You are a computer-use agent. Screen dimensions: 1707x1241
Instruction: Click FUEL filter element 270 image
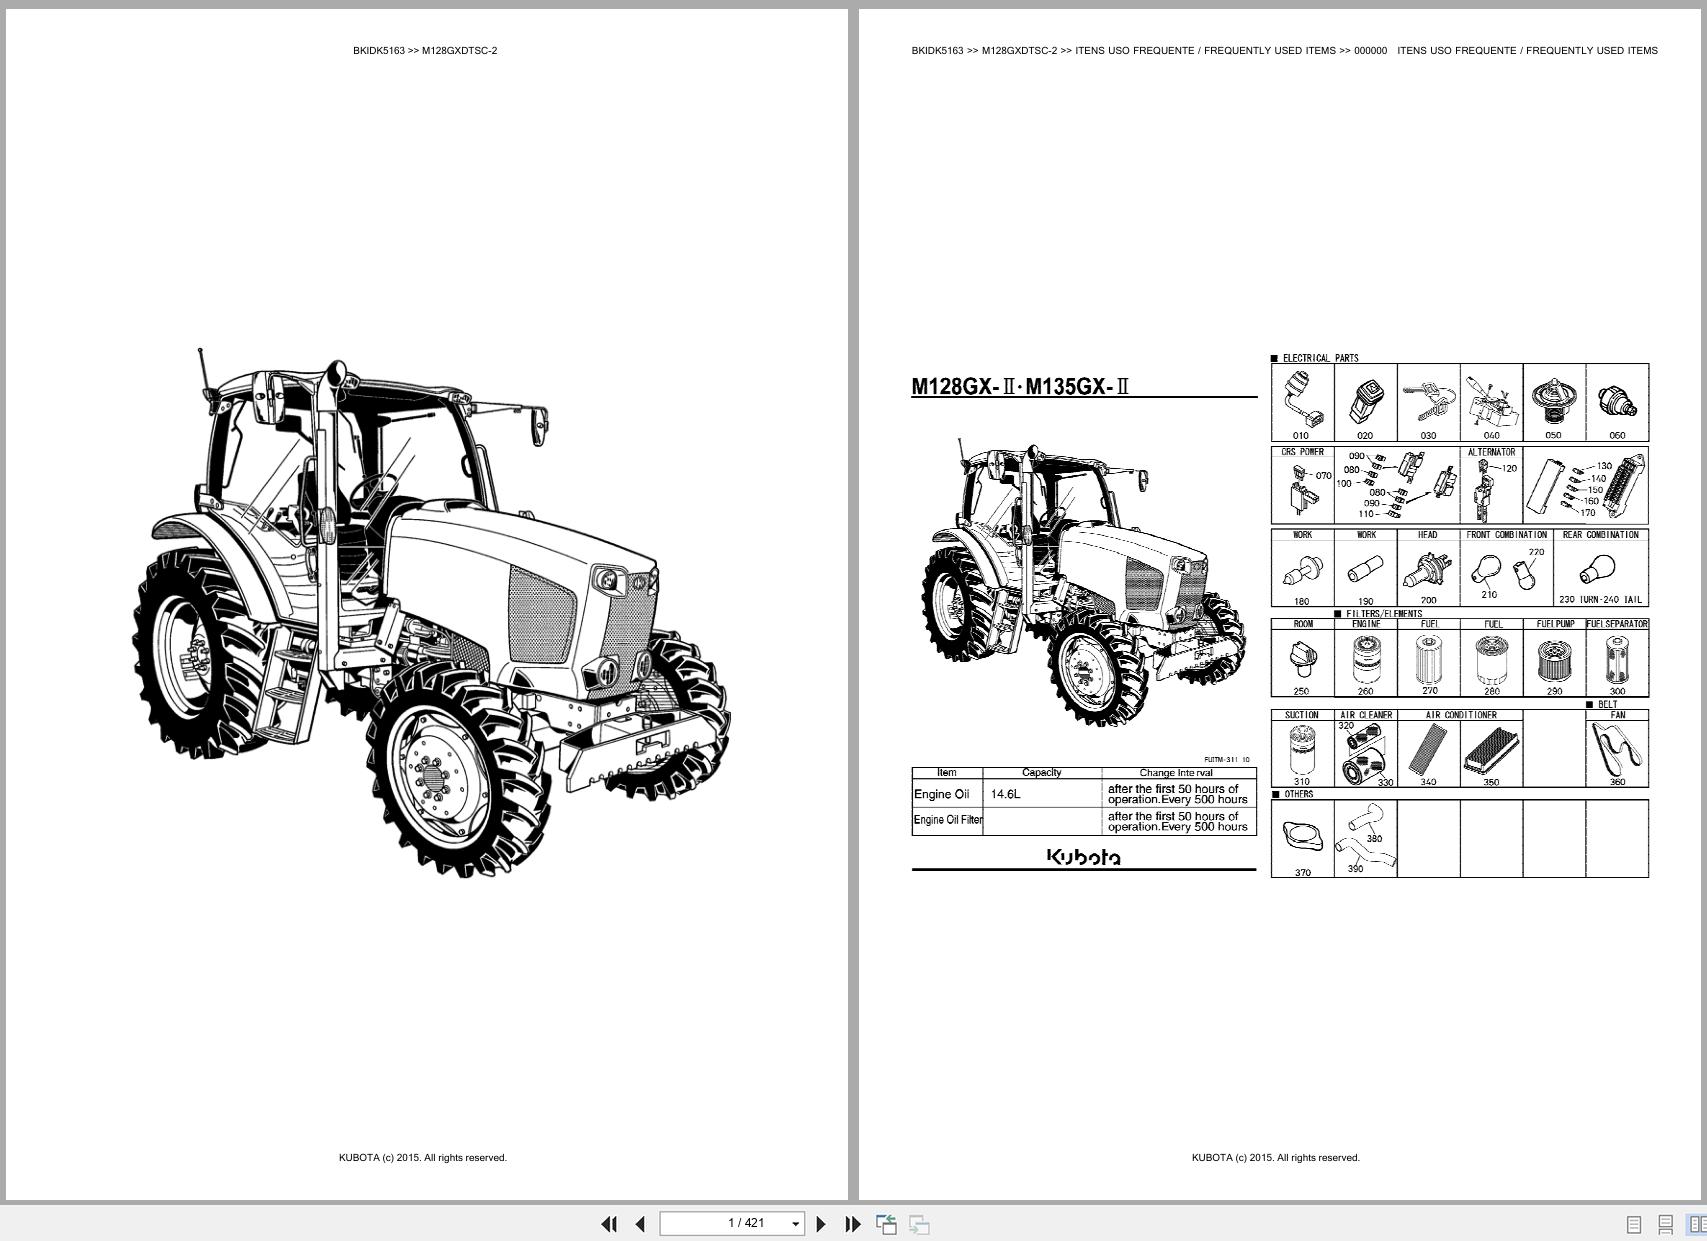(1428, 658)
